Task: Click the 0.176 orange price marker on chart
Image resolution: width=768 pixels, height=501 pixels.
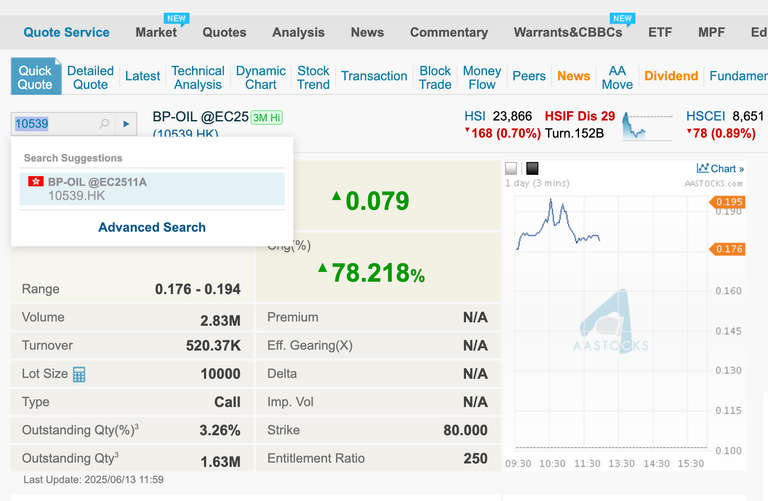Action: (x=728, y=249)
